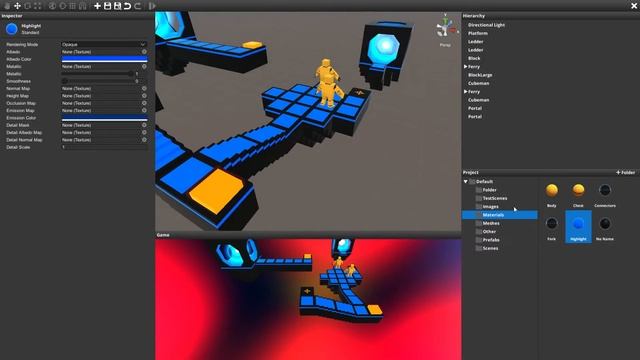
Task: Click the Albedo Color swatch
Action: pos(104,59)
